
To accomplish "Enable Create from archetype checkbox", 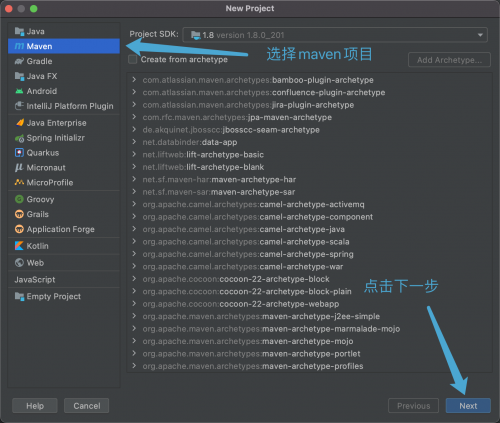I will pyautogui.click(x=133, y=59).
